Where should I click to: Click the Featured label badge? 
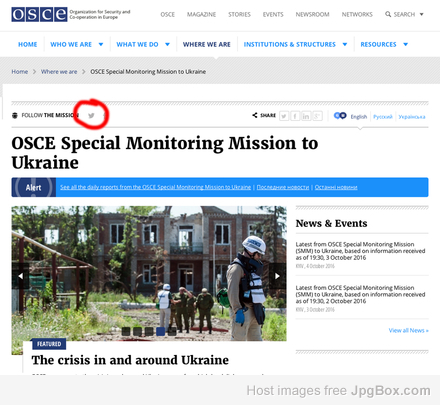[49, 344]
